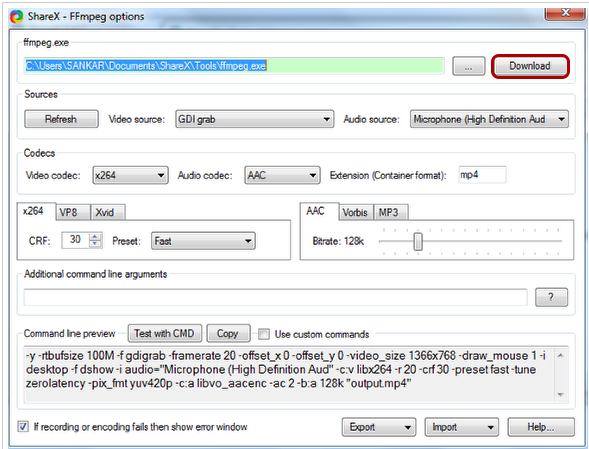Switch to the Xvid tab
The height and width of the screenshot is (449, 589).
pos(108,212)
